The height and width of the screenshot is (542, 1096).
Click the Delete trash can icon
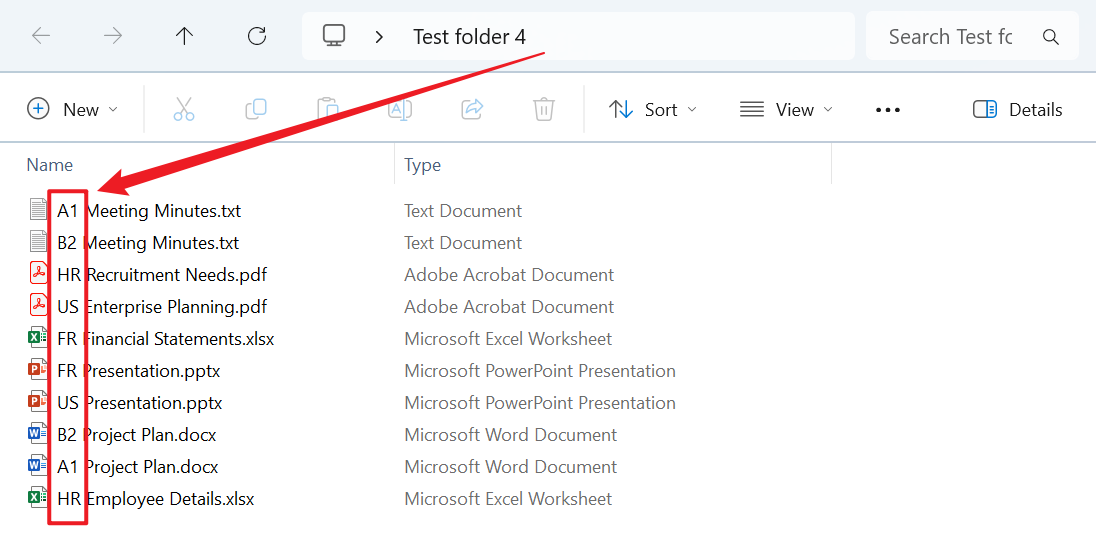pos(543,109)
